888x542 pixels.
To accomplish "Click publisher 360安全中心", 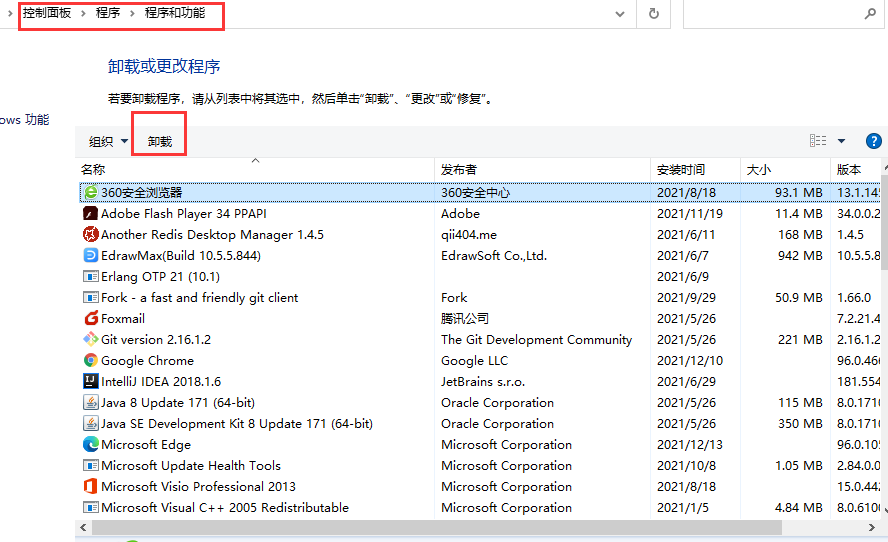I will click(476, 193).
